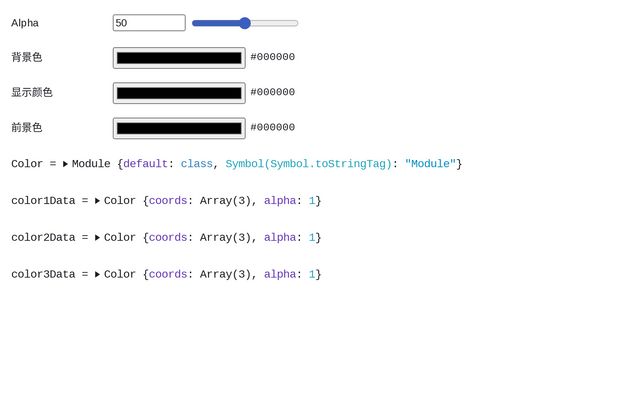Click the #000000 hex value beside 背景色
The height and width of the screenshot is (400, 640).
[272, 58]
